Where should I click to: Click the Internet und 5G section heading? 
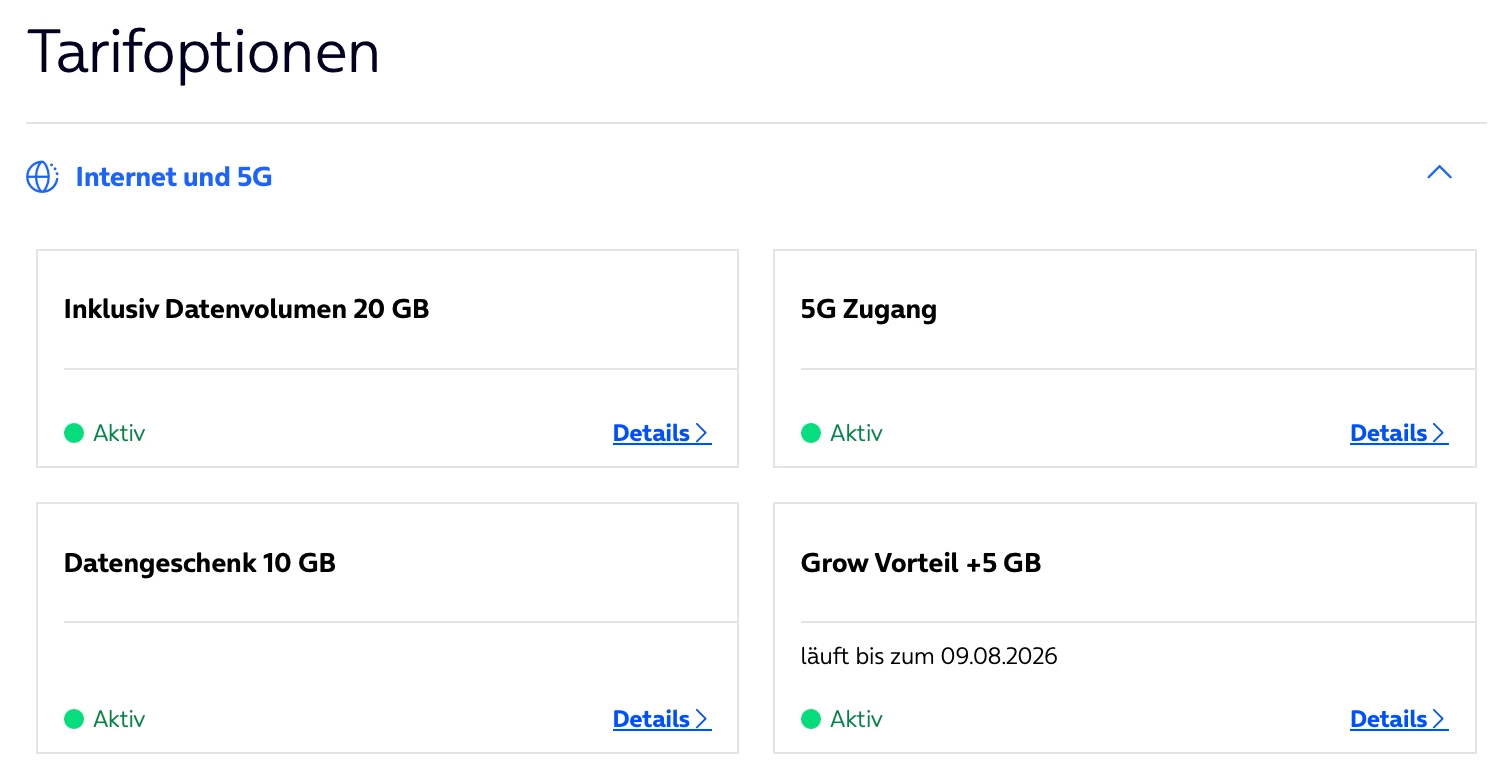point(174,177)
